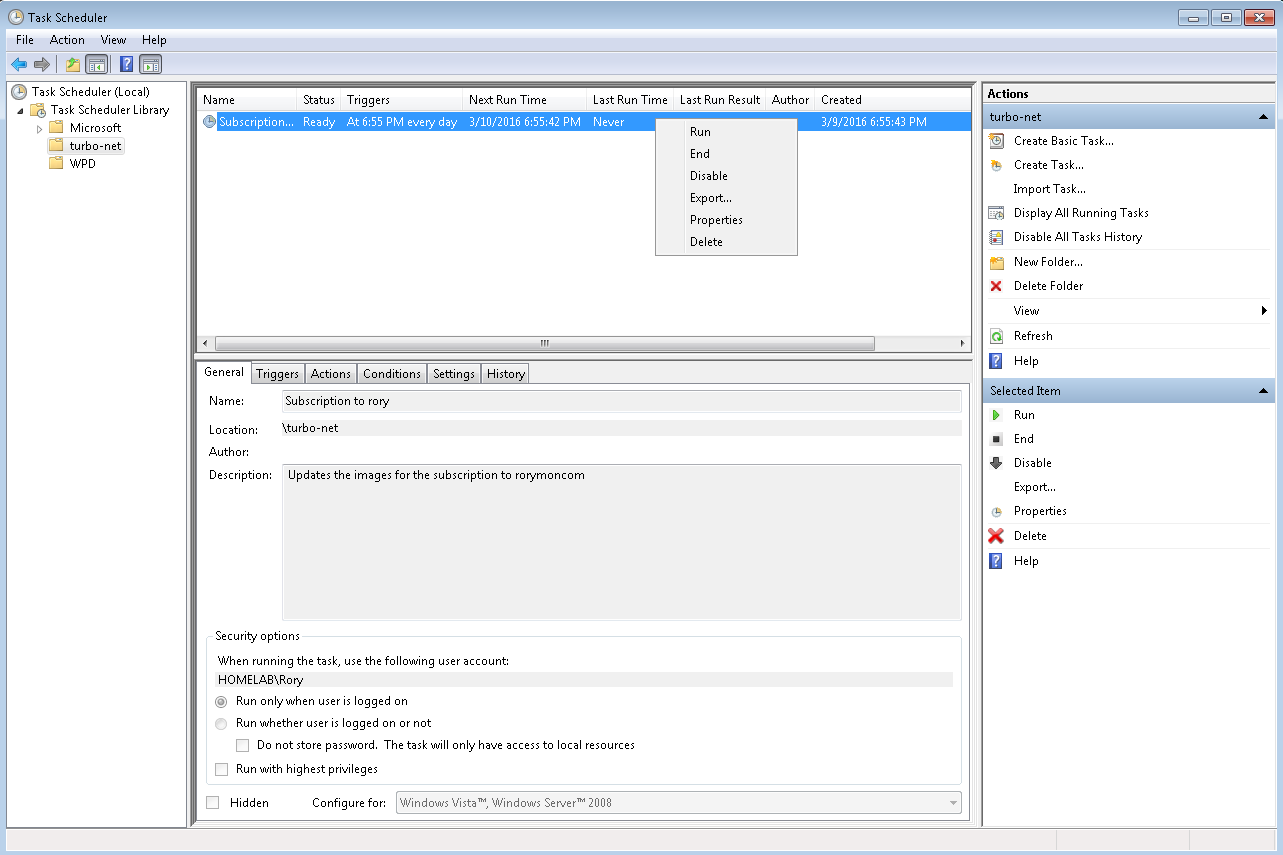Open the Configure for dropdown

tap(950, 802)
